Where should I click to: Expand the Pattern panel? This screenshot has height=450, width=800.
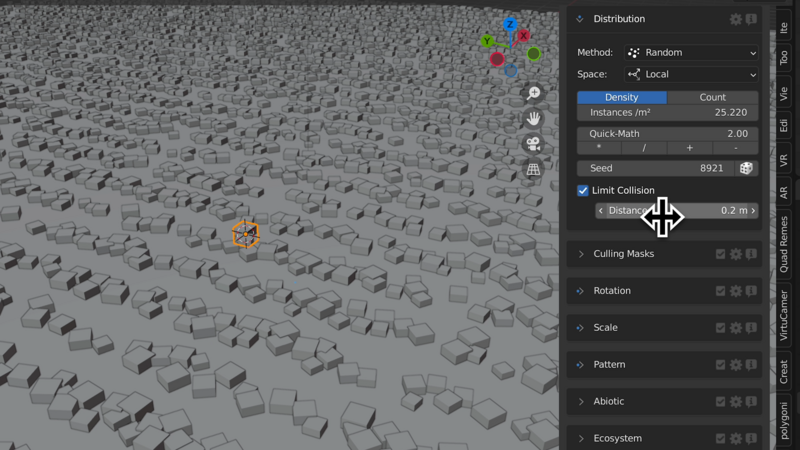[581, 365]
